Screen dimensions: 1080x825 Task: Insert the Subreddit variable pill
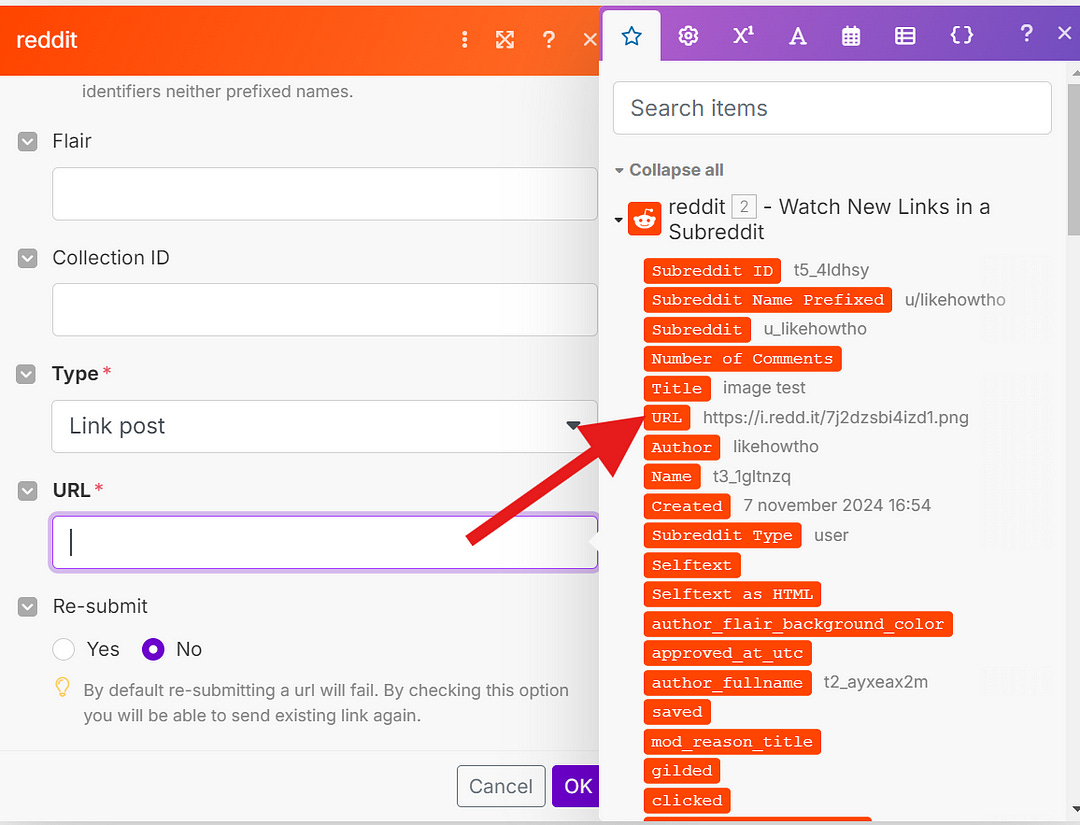pyautogui.click(x=696, y=329)
